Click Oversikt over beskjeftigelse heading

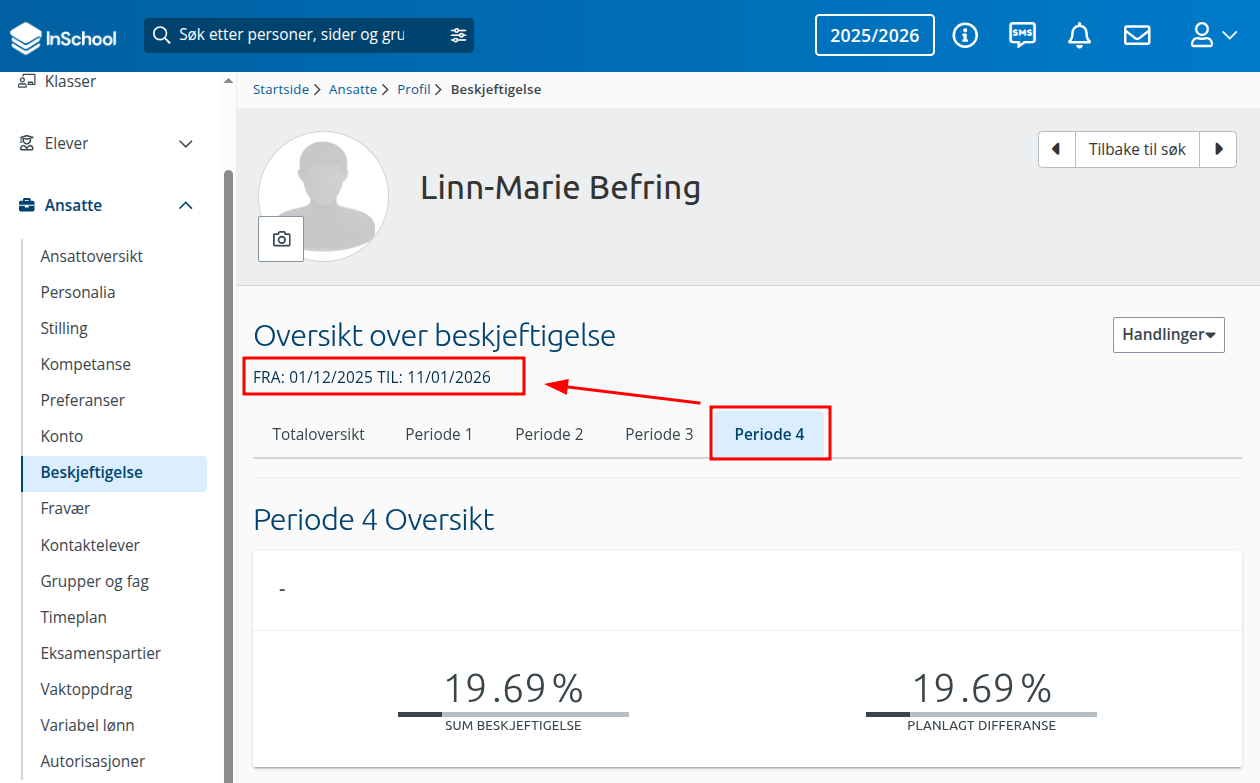point(434,335)
